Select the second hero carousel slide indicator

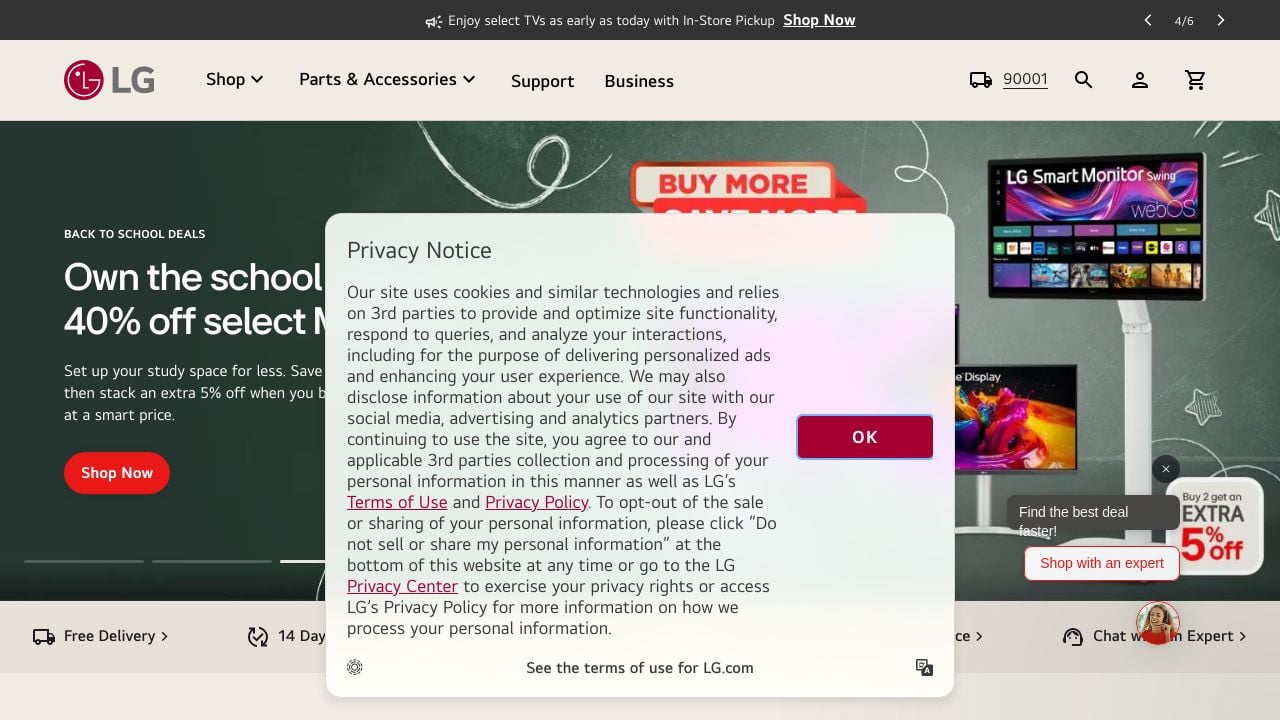pos(212,561)
